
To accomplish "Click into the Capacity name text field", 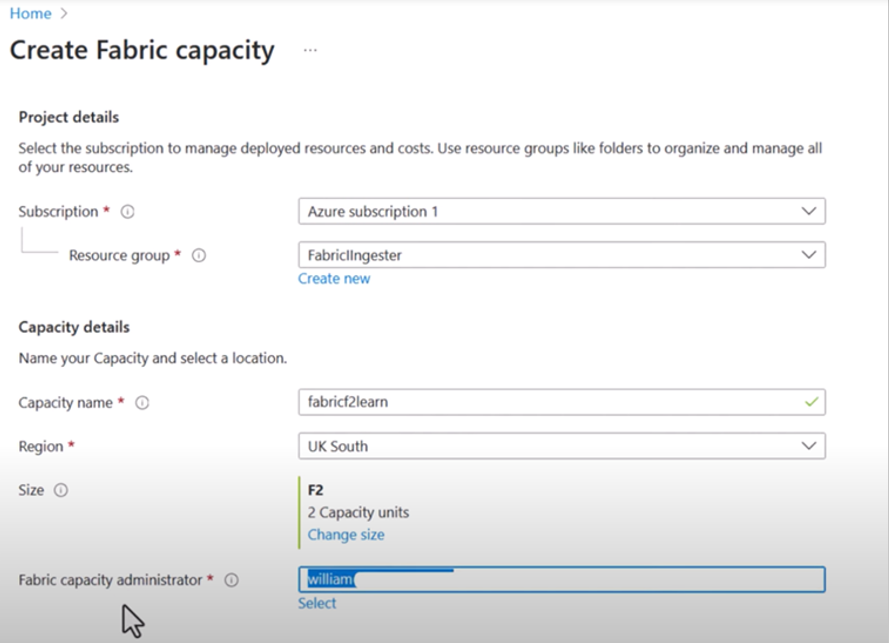I will 550,402.
